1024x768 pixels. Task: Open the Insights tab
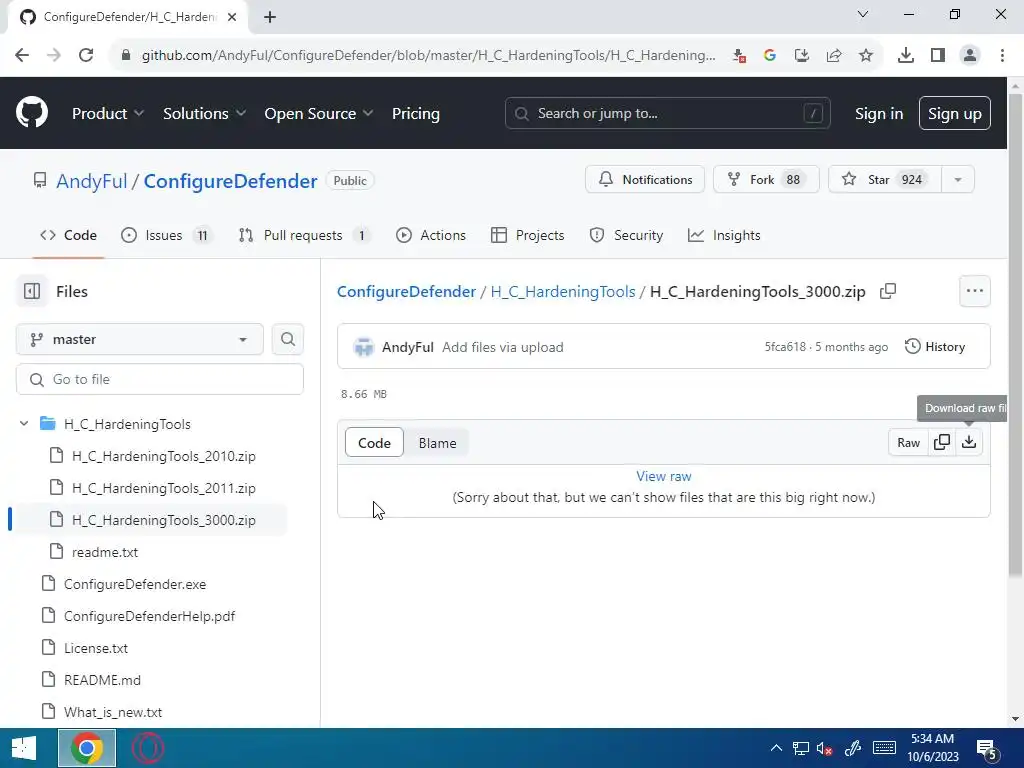point(724,235)
